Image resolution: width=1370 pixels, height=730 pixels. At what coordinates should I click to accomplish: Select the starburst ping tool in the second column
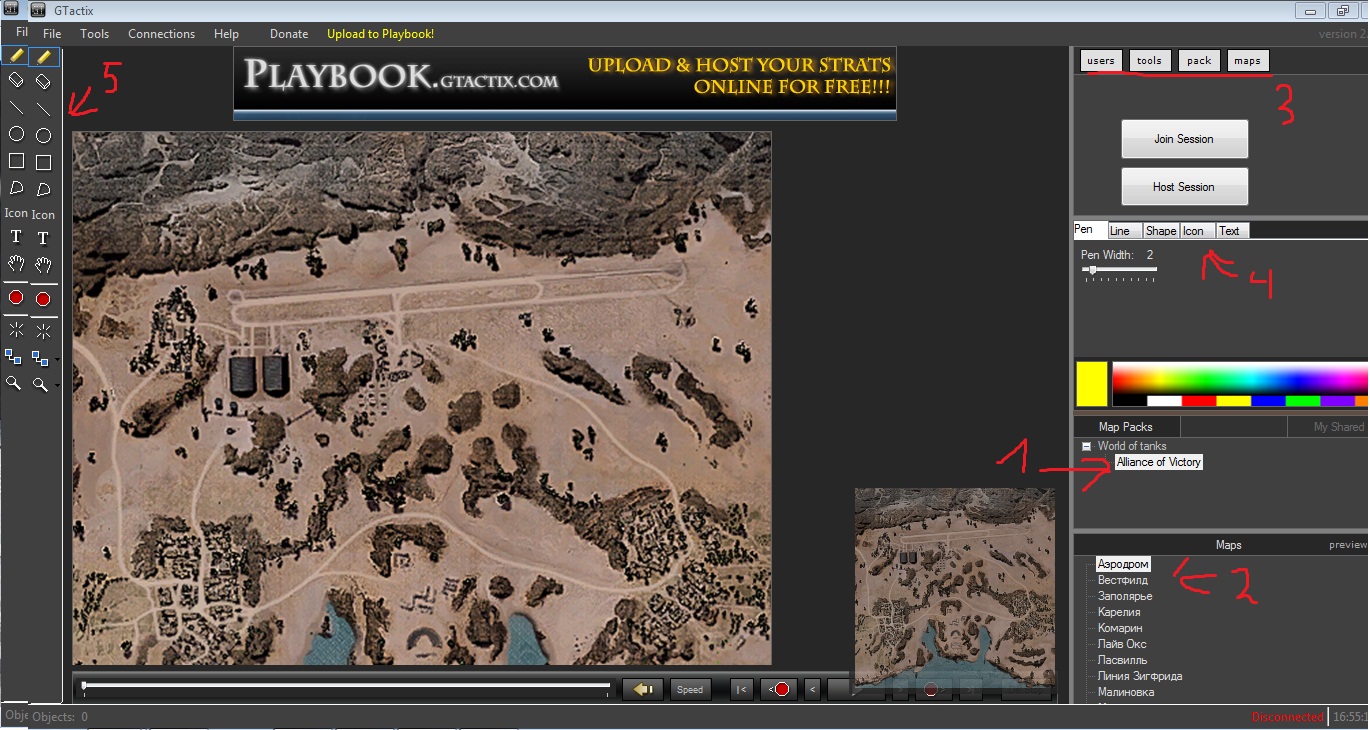pos(43,330)
